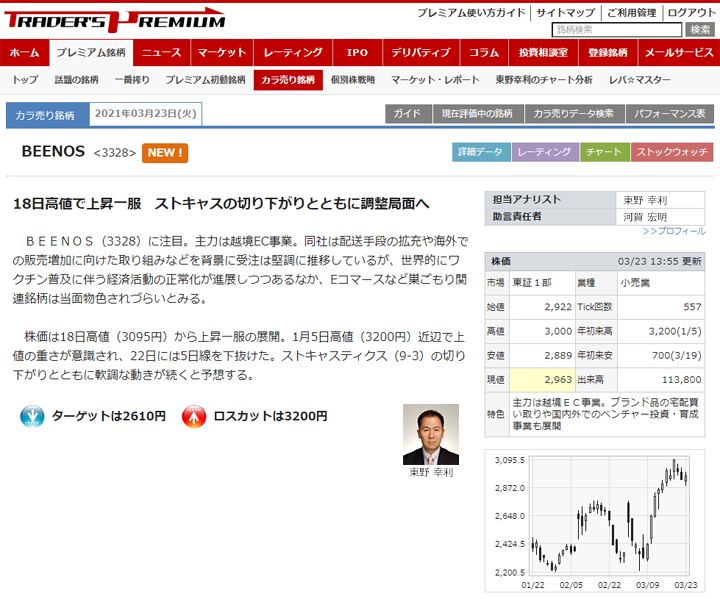
Task: Open the メールサービス tab
Action: pos(679,53)
